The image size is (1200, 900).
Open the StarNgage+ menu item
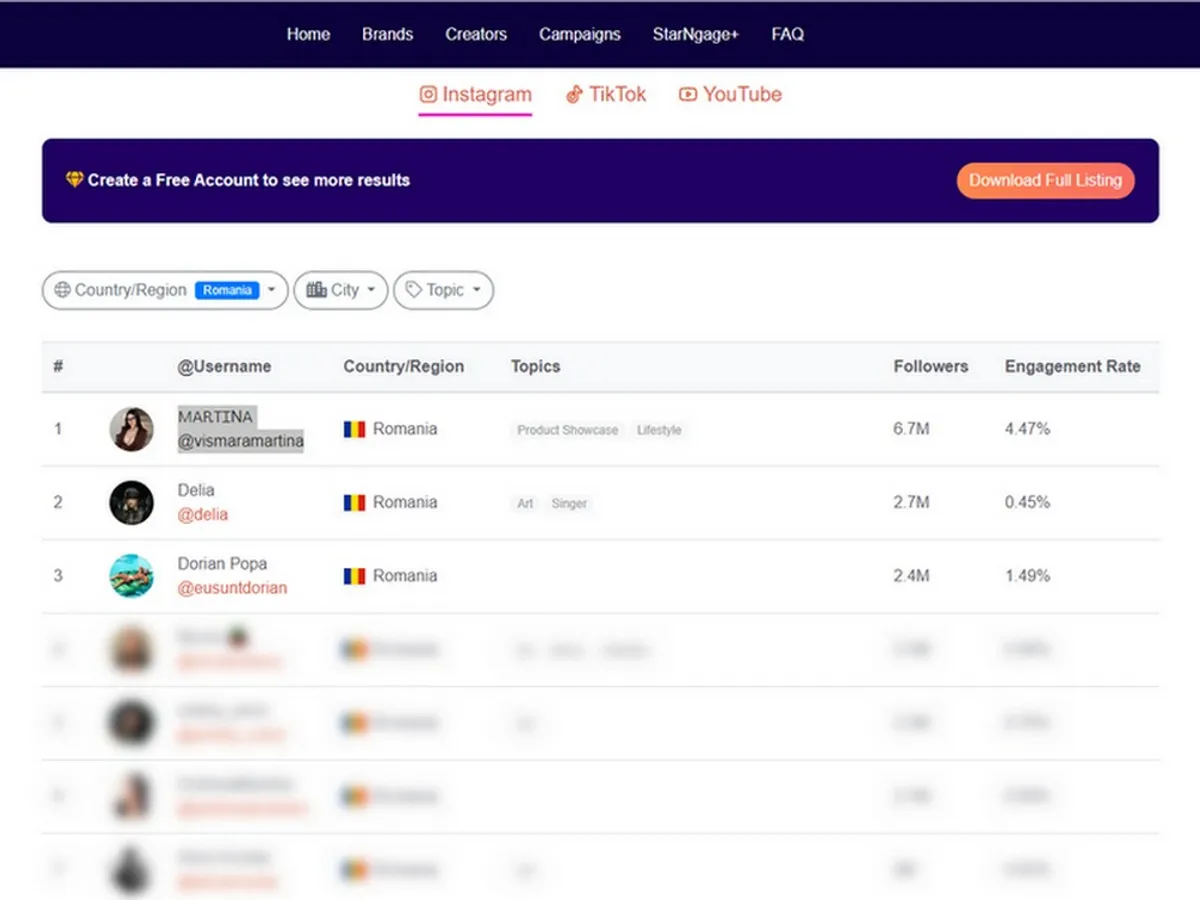695,34
